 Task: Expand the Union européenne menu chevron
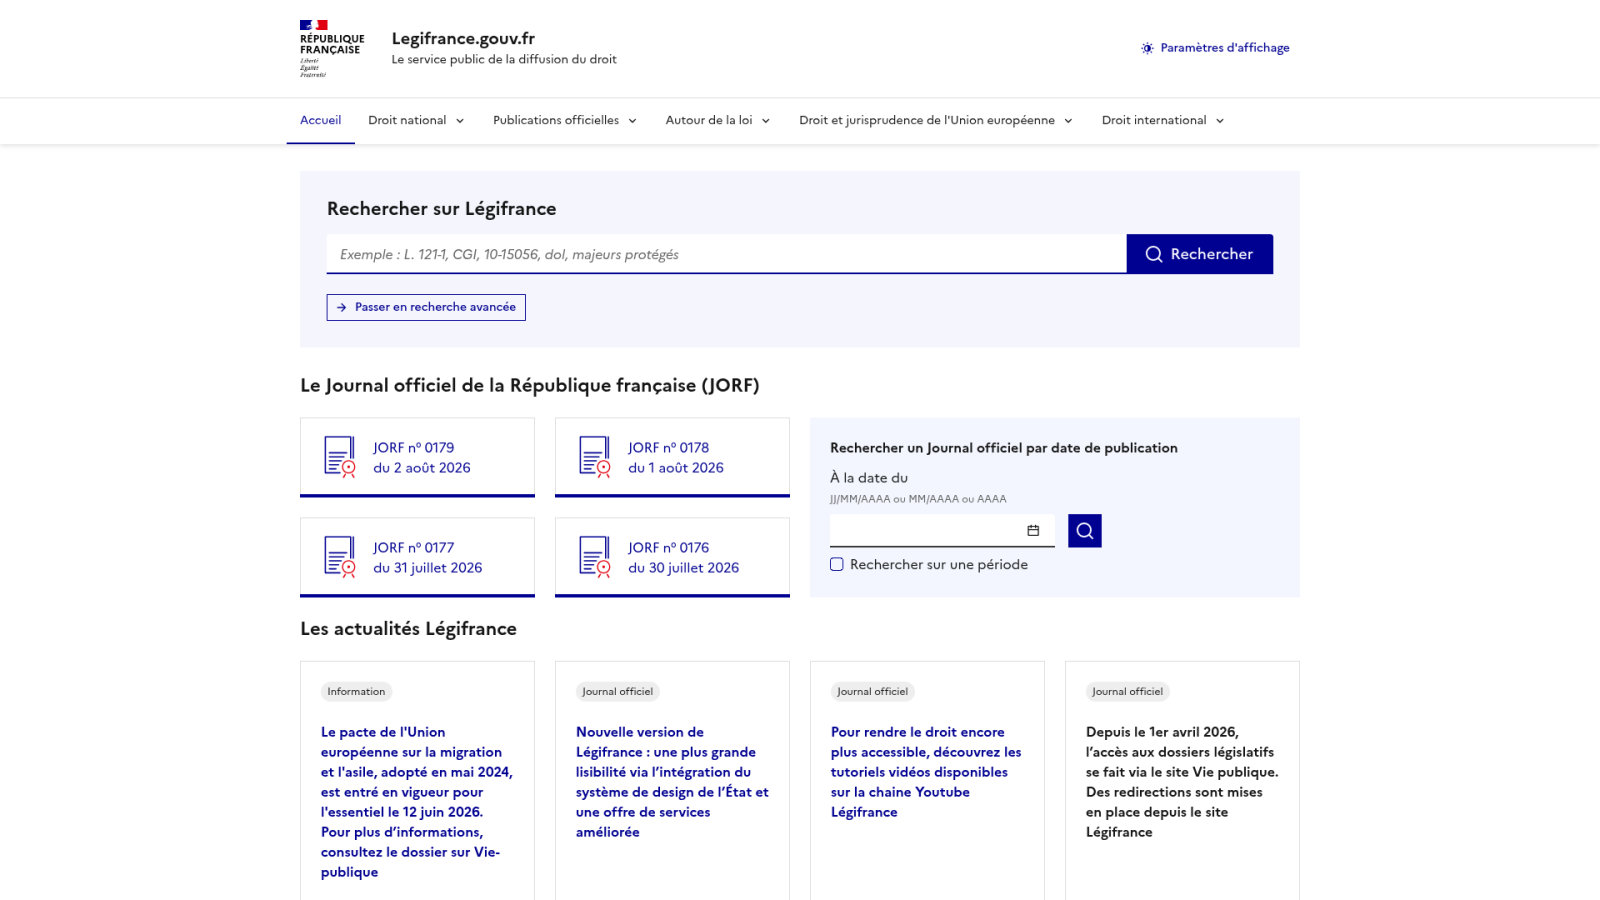coord(1068,121)
